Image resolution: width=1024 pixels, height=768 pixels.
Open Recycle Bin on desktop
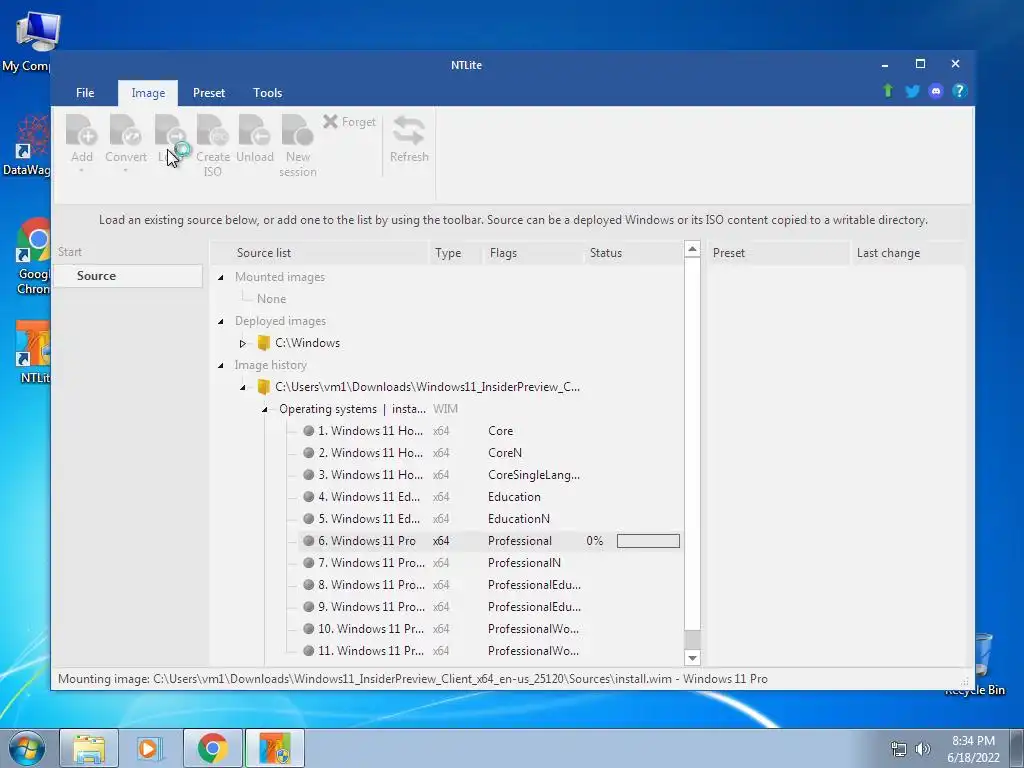978,664
